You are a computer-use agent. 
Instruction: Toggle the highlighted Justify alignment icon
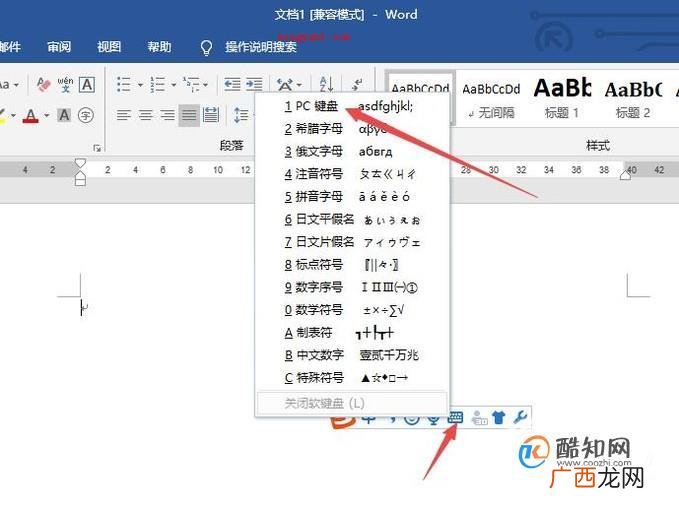(x=189, y=115)
